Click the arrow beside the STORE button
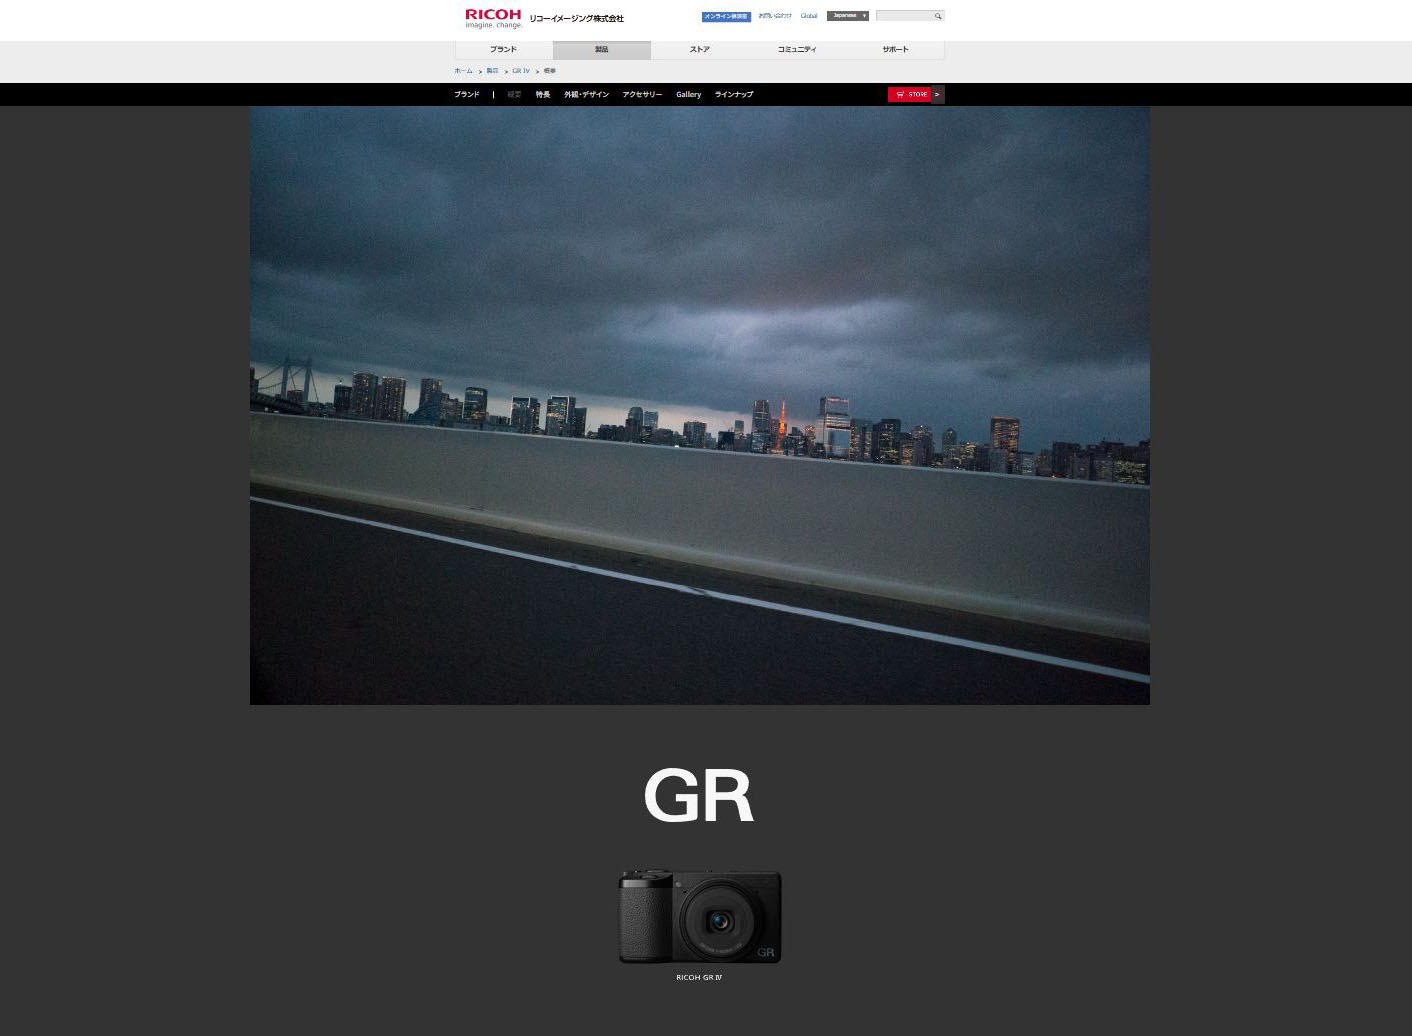The image size is (1412, 1036). (938, 94)
